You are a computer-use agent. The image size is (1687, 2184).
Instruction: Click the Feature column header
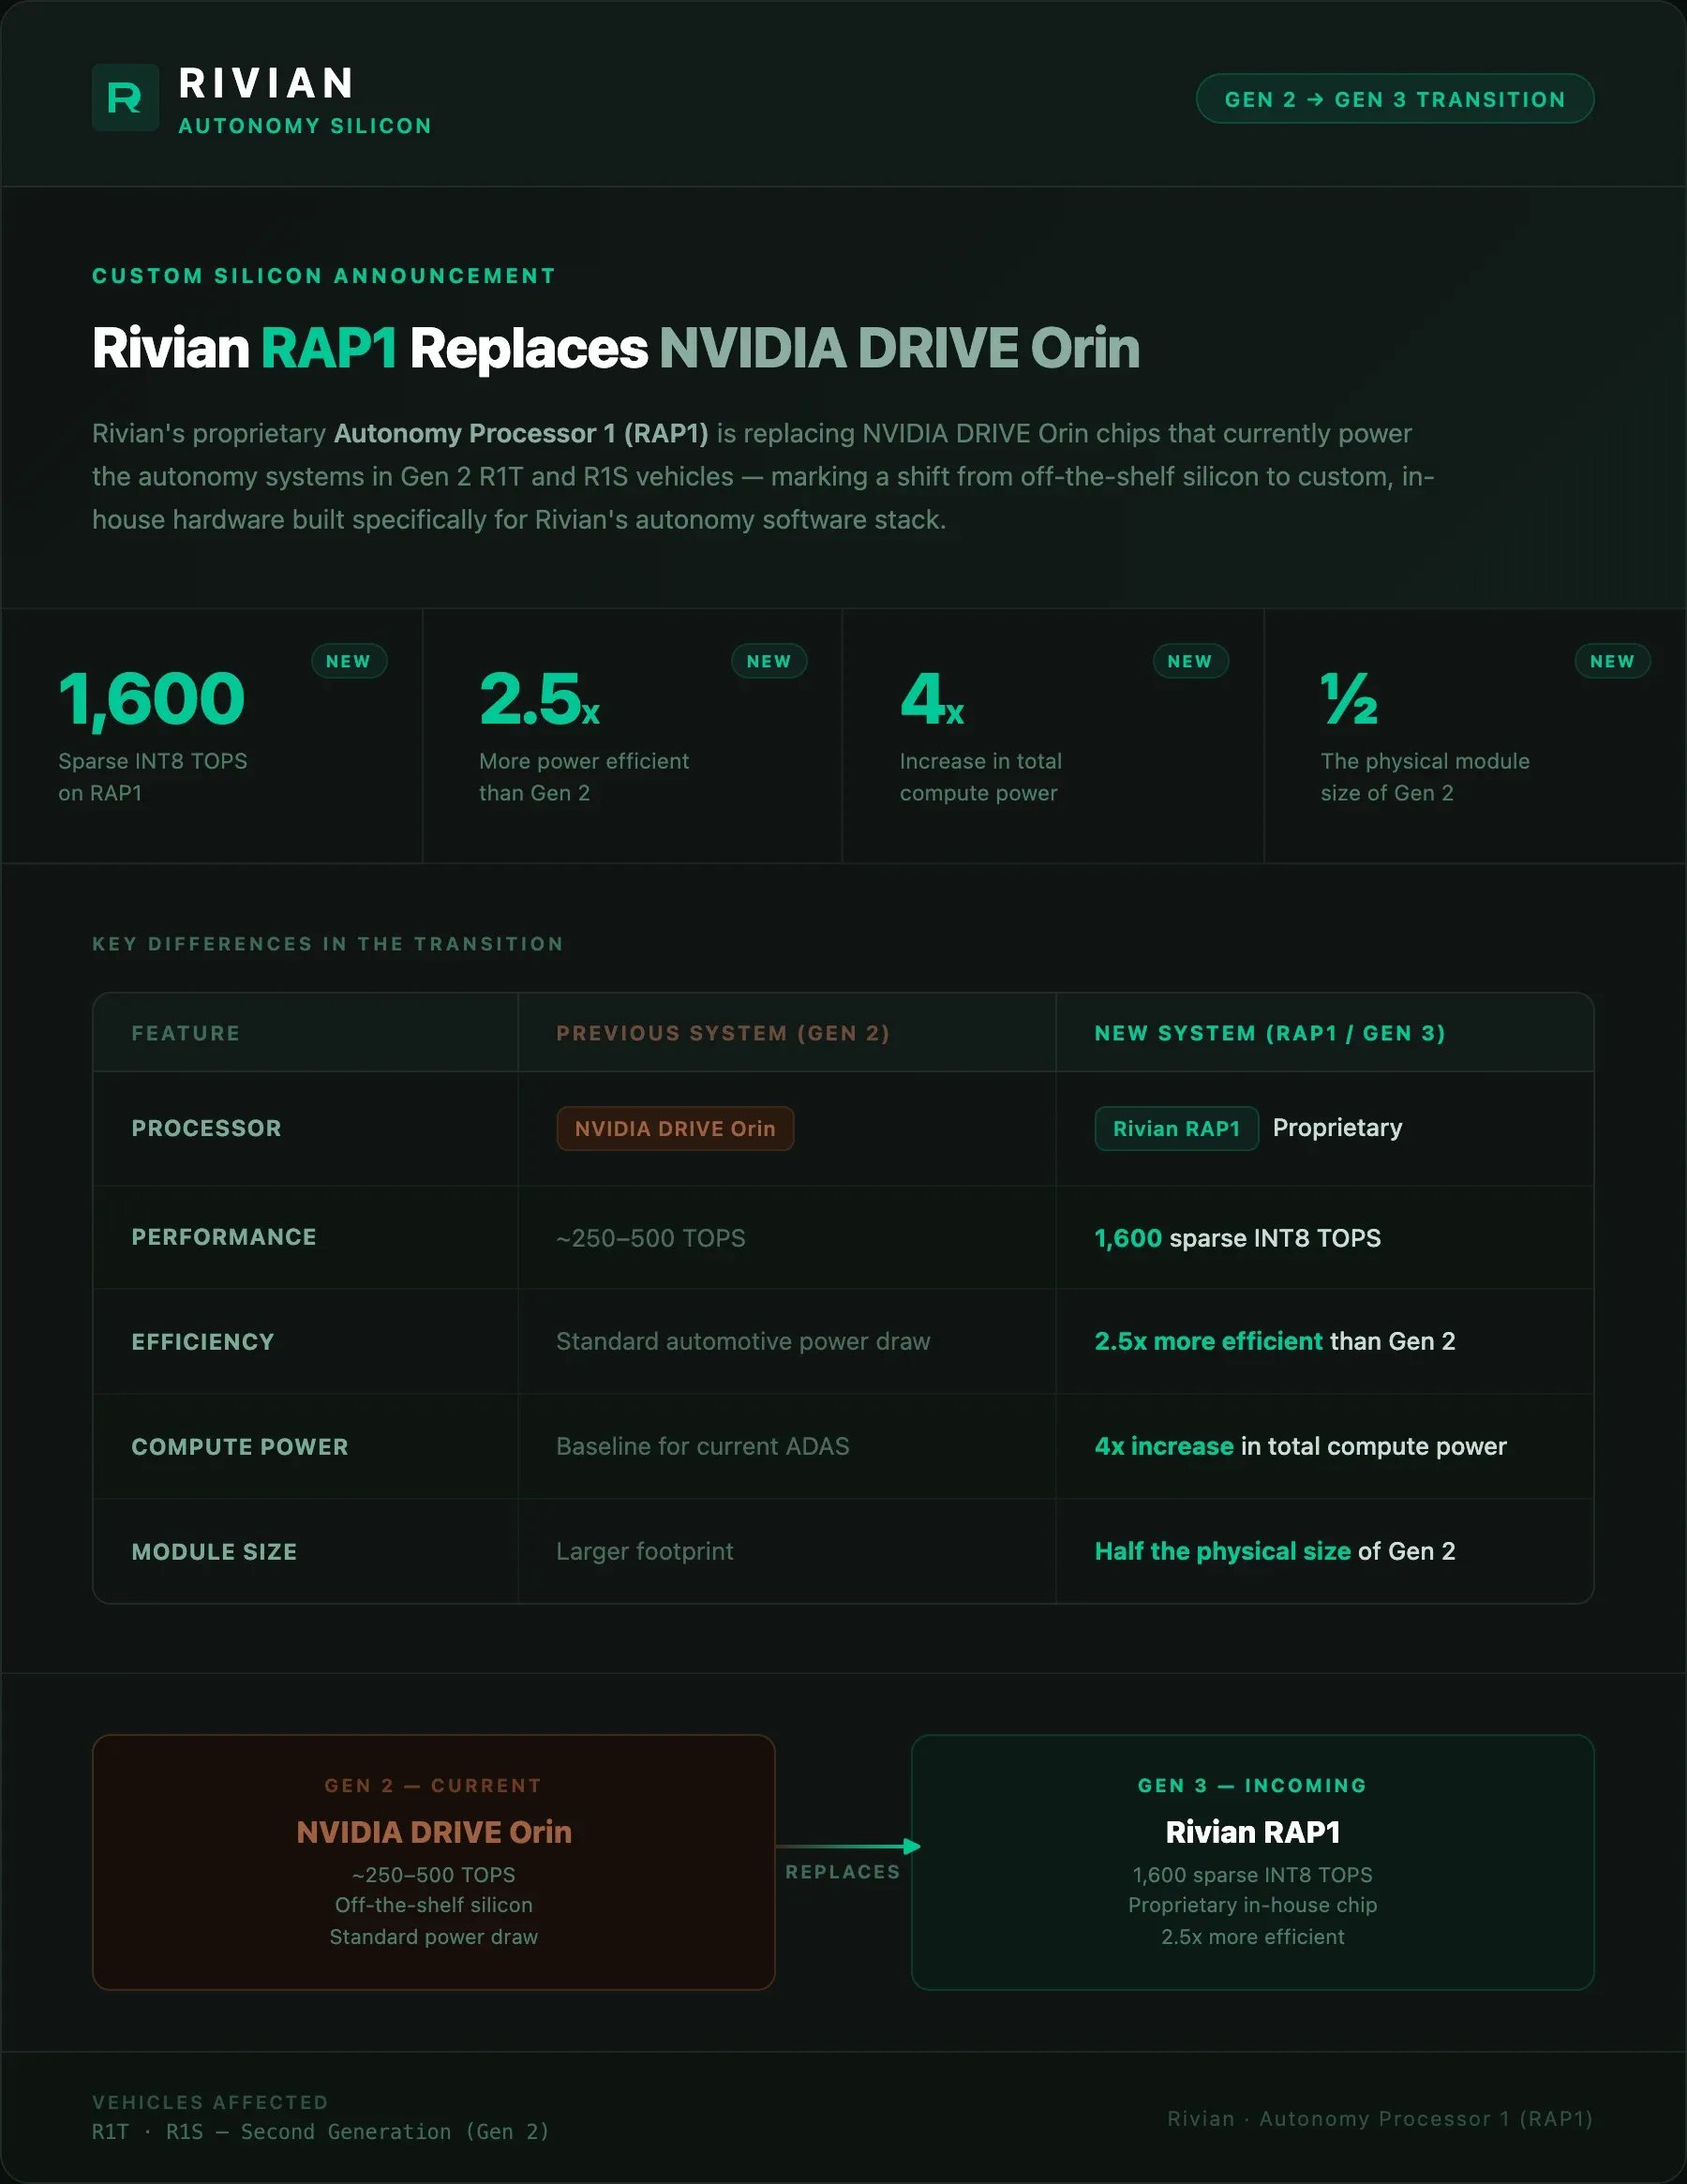[x=186, y=1033]
